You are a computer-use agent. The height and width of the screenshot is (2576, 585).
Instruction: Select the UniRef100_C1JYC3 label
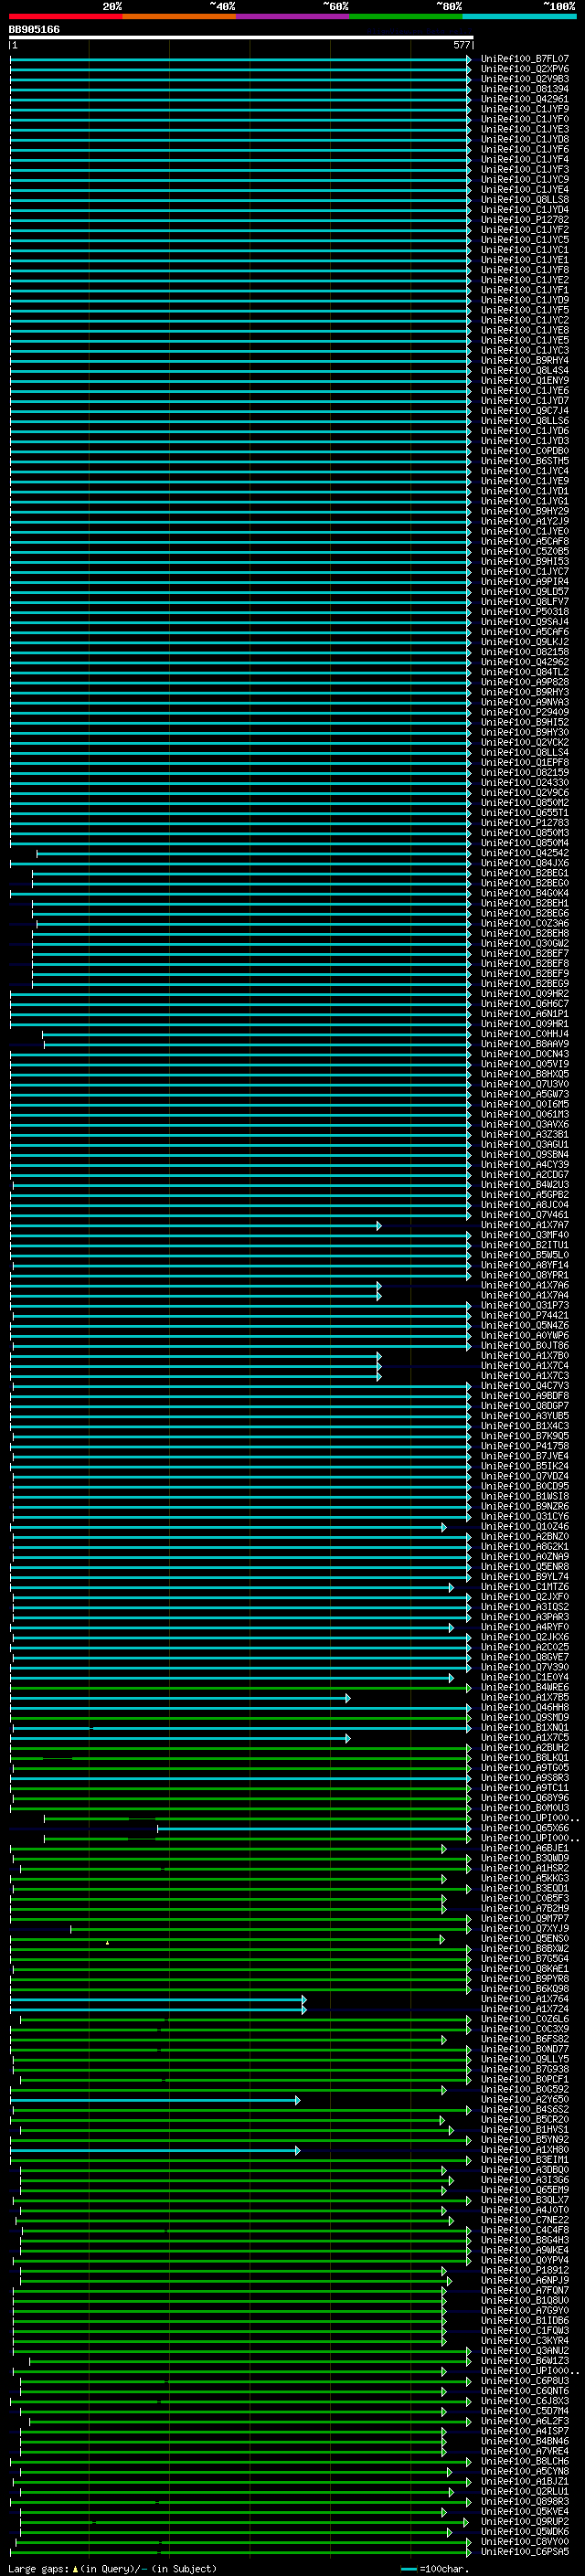click(525, 351)
